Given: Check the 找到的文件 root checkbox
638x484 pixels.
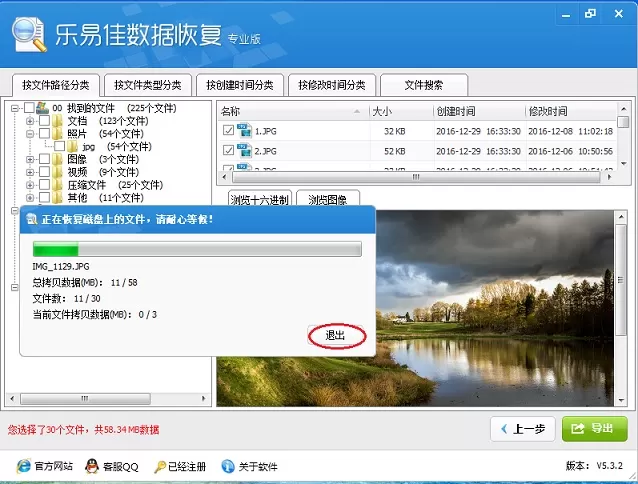Looking at the screenshot, I should [29, 108].
